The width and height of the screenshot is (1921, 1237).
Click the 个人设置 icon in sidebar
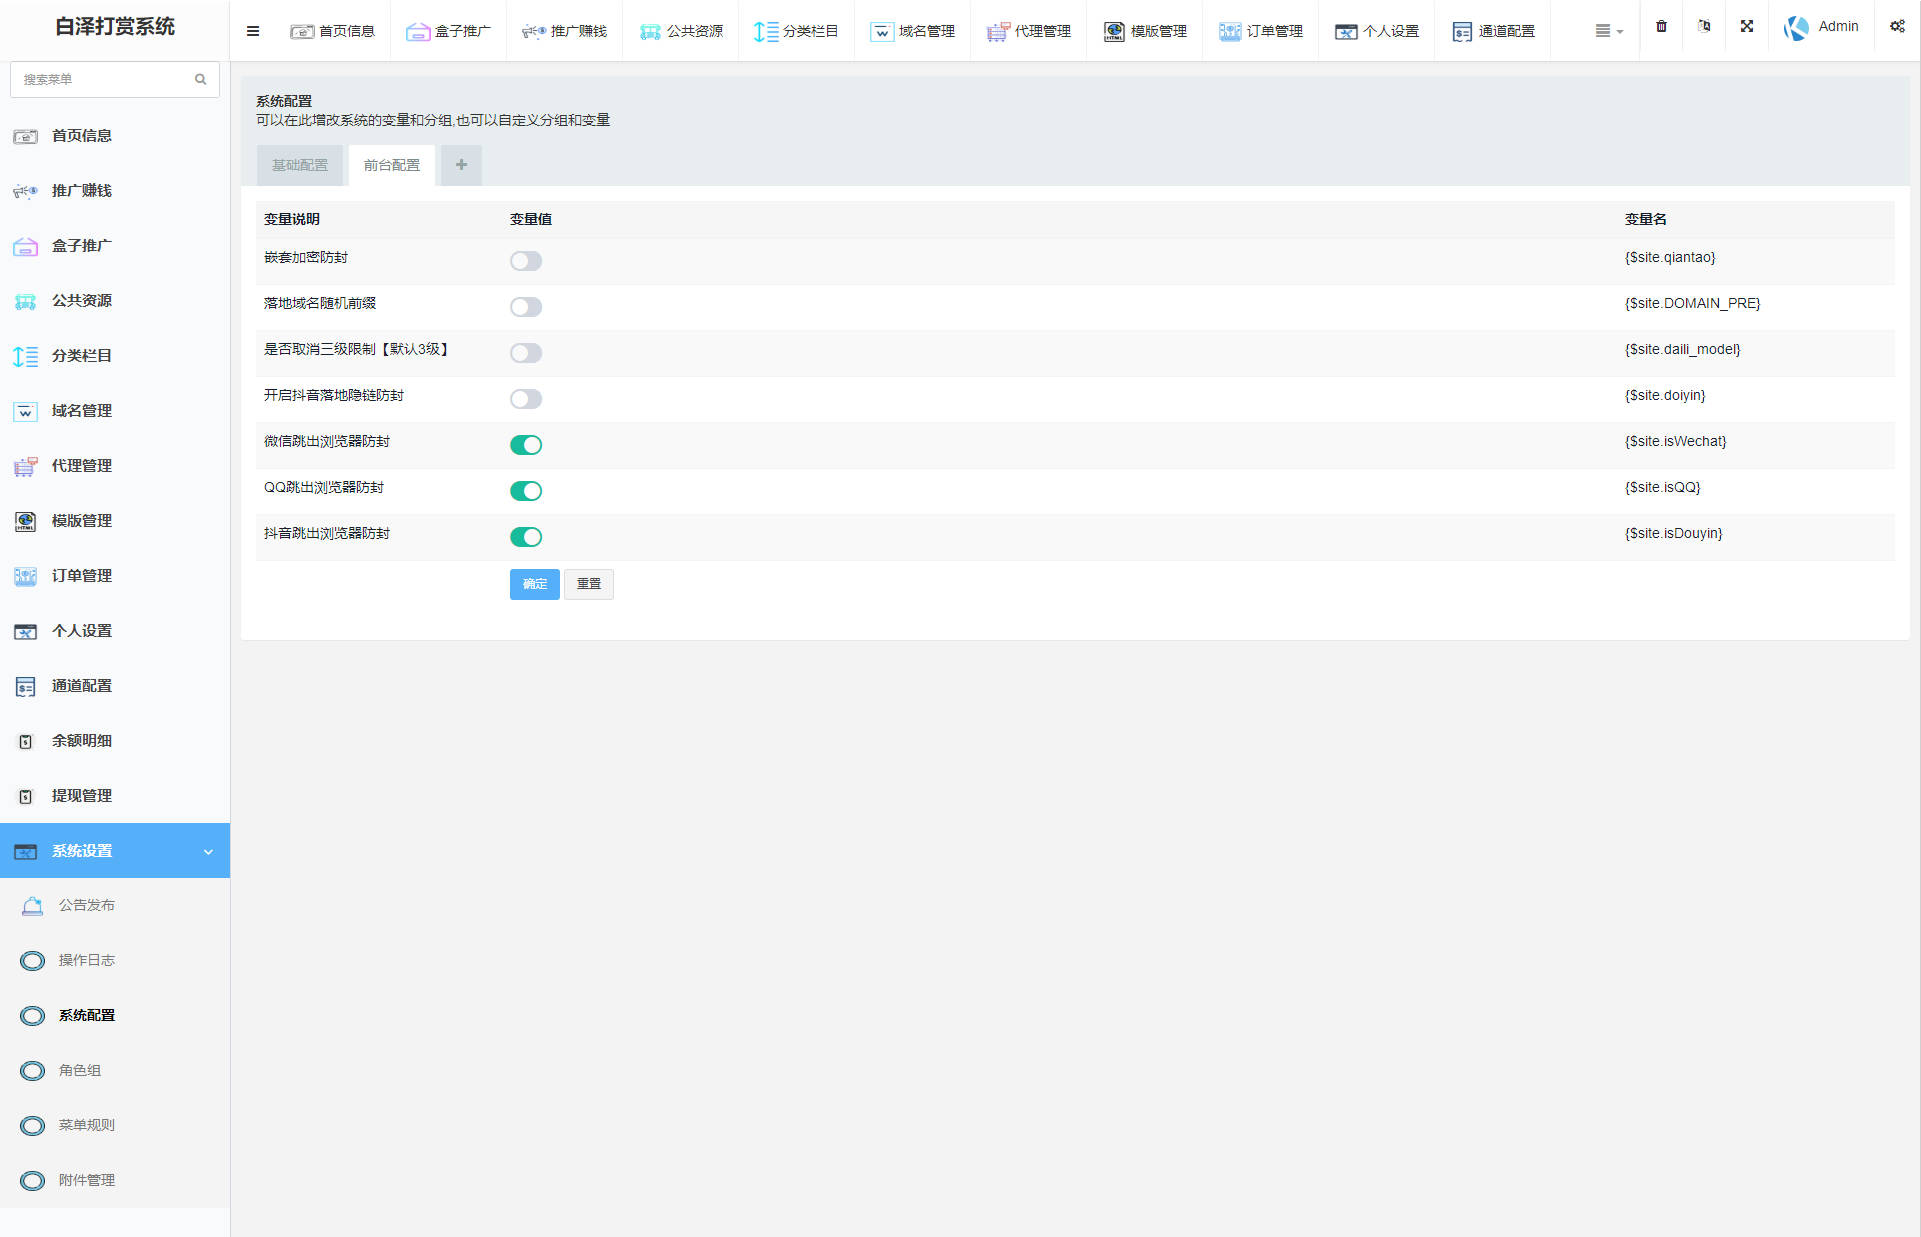[25, 631]
